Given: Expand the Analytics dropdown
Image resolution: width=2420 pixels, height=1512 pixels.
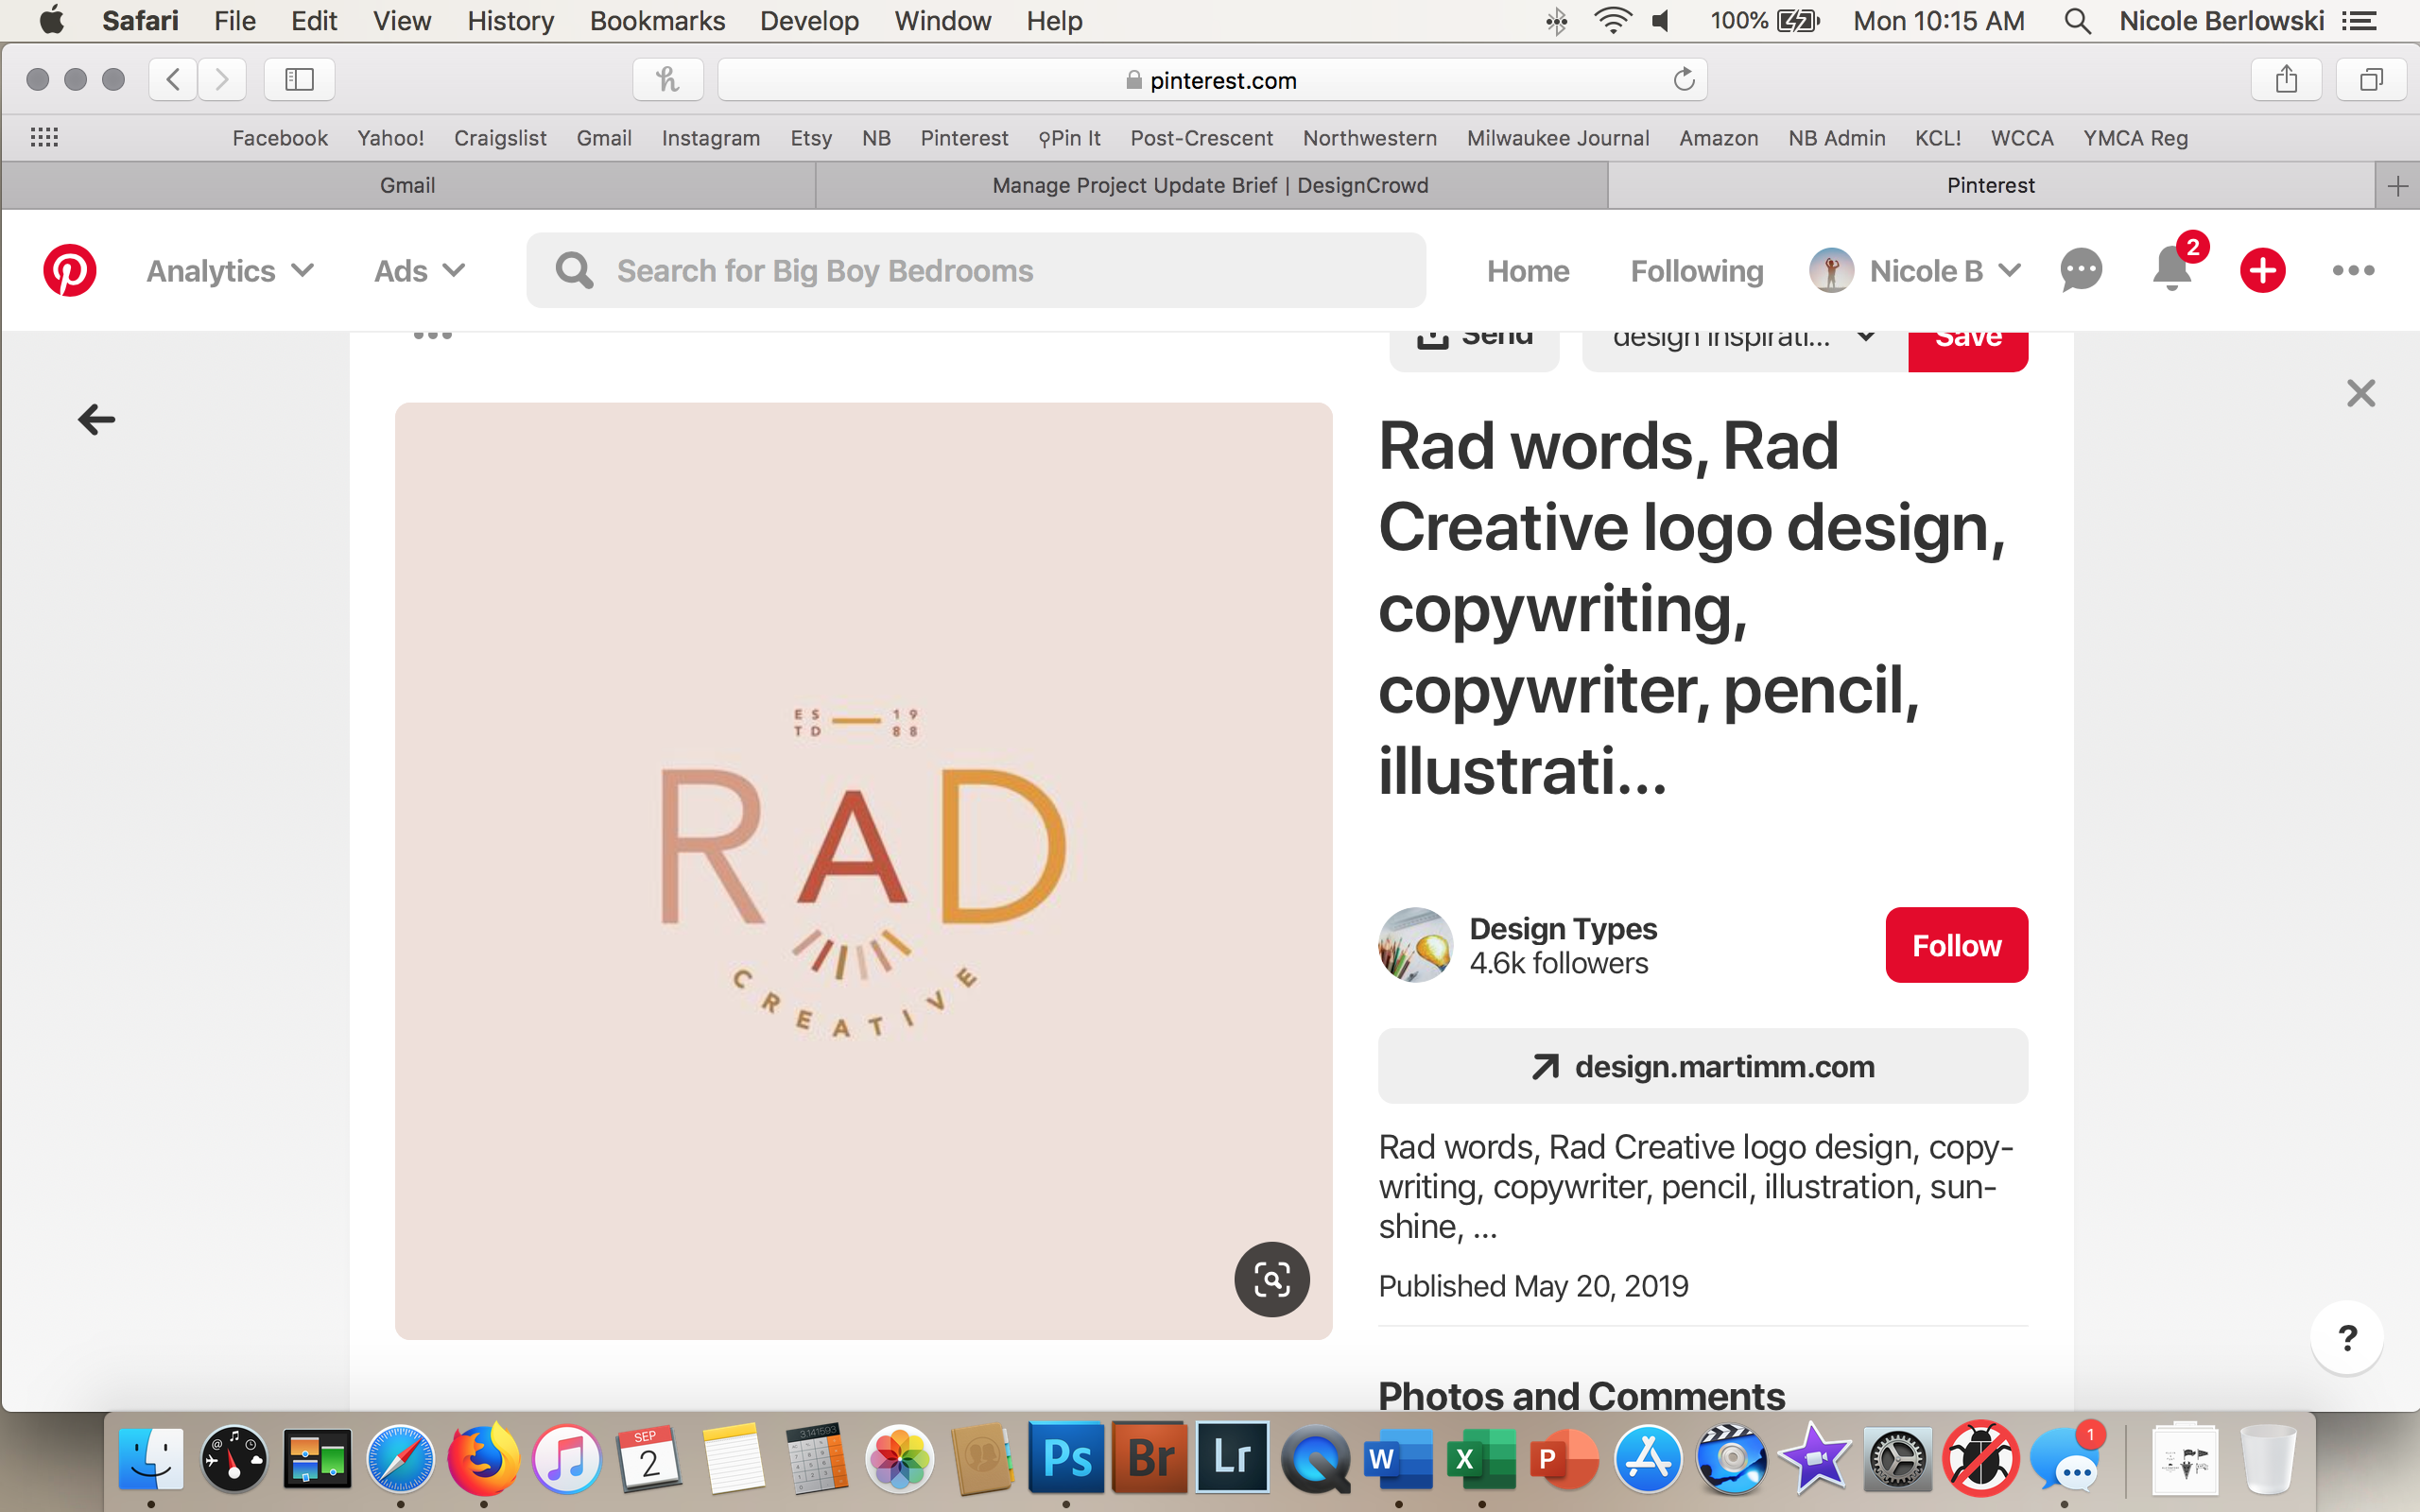Looking at the screenshot, I should tap(230, 271).
